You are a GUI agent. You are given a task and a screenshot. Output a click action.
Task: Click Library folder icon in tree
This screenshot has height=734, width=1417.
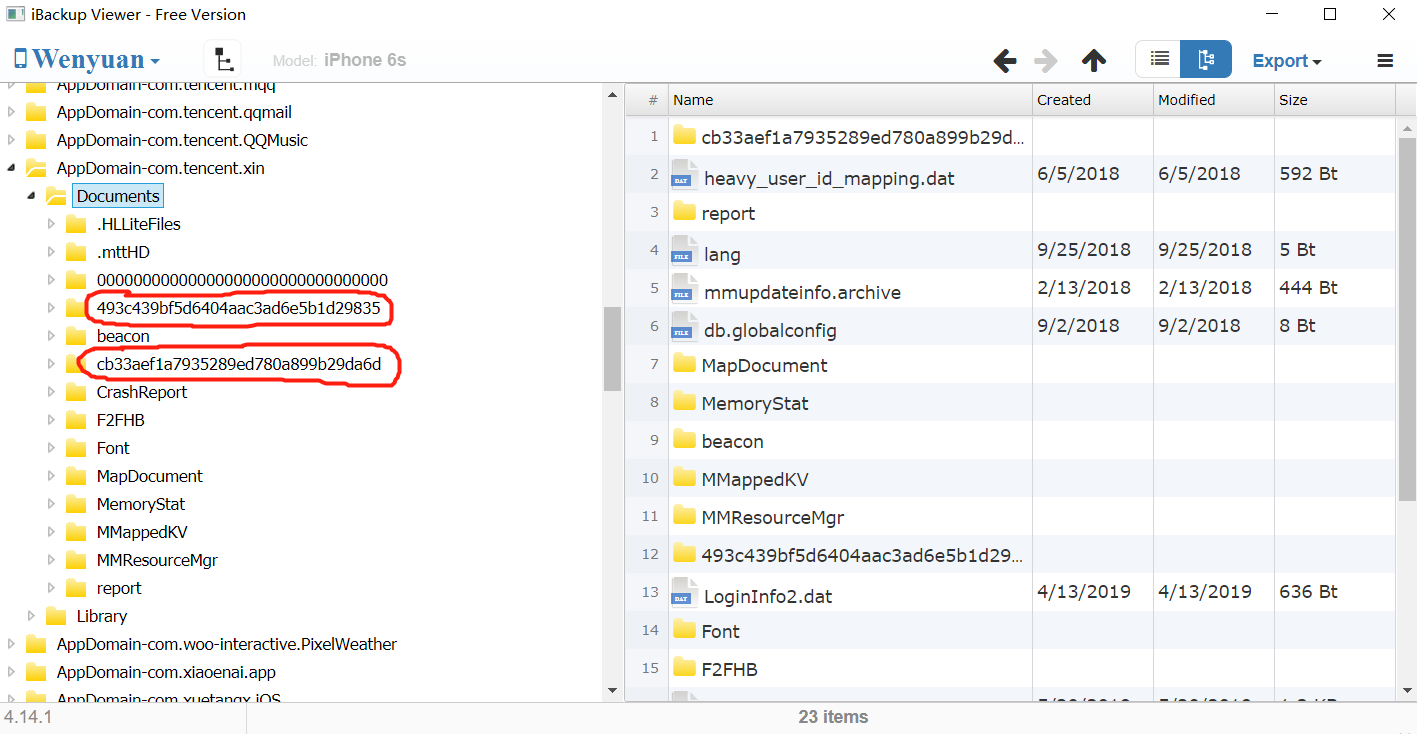click(56, 616)
